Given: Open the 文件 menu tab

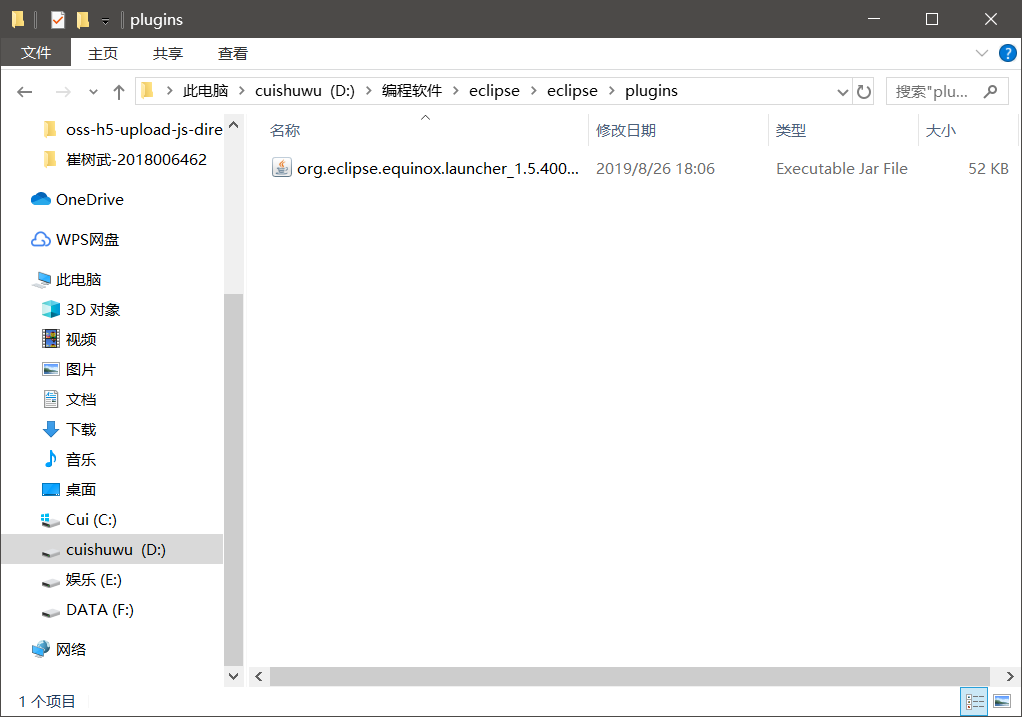Looking at the screenshot, I should tap(36, 53).
